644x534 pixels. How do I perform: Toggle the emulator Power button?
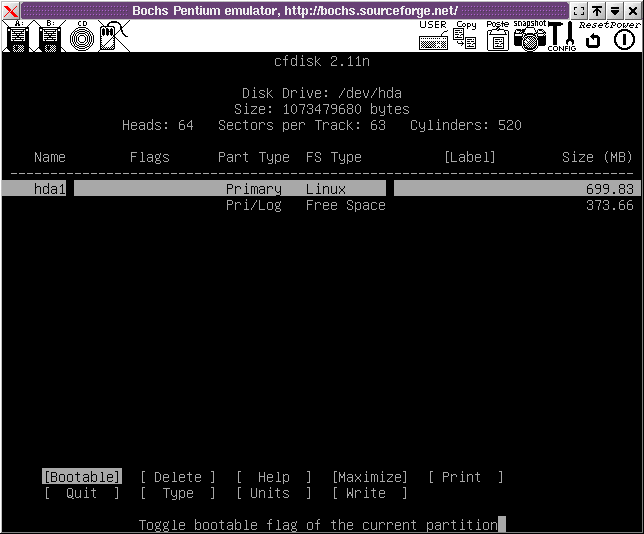(624, 39)
